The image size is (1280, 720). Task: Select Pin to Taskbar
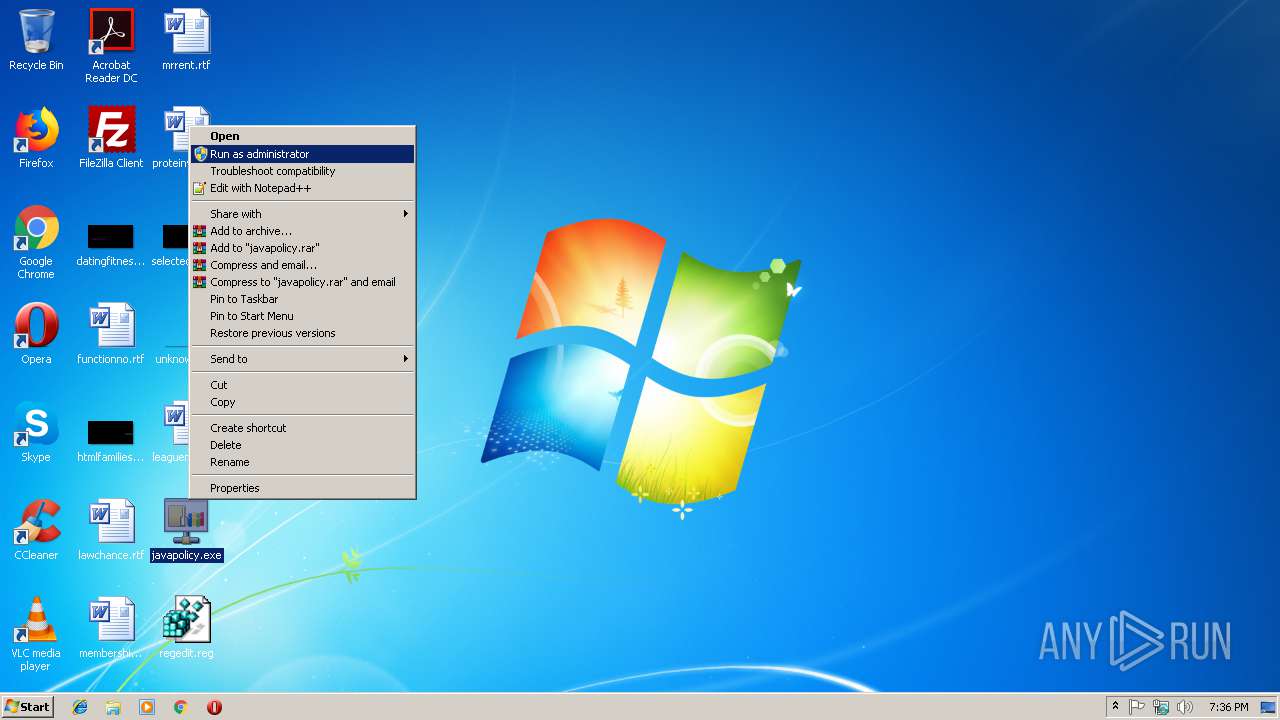(303, 299)
